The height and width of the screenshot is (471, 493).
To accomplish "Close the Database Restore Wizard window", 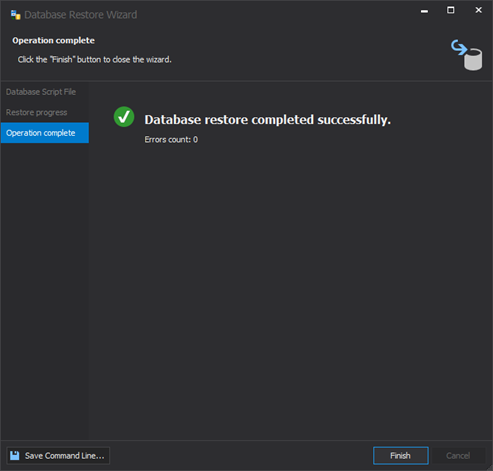I will (478, 10).
